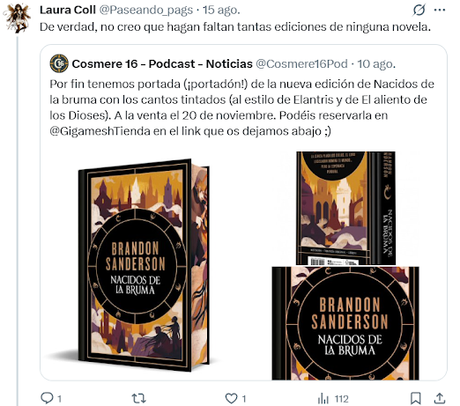Open Laura Coll display name link
The width and height of the screenshot is (460, 406).
pyautogui.click(x=68, y=10)
